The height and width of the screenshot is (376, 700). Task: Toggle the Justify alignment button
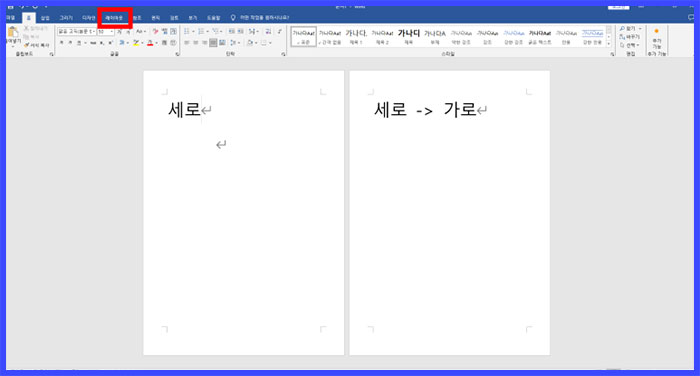[x=213, y=43]
